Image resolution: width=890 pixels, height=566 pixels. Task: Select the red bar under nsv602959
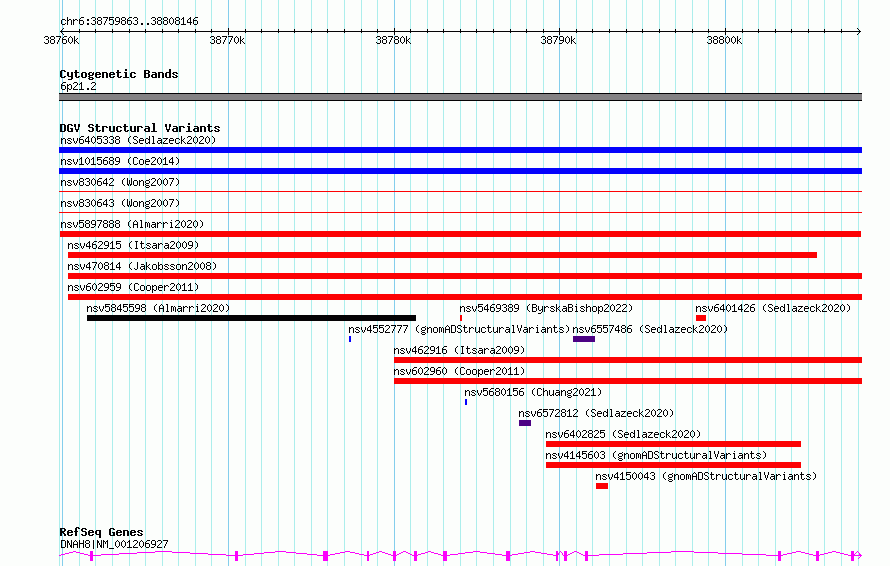click(465, 297)
